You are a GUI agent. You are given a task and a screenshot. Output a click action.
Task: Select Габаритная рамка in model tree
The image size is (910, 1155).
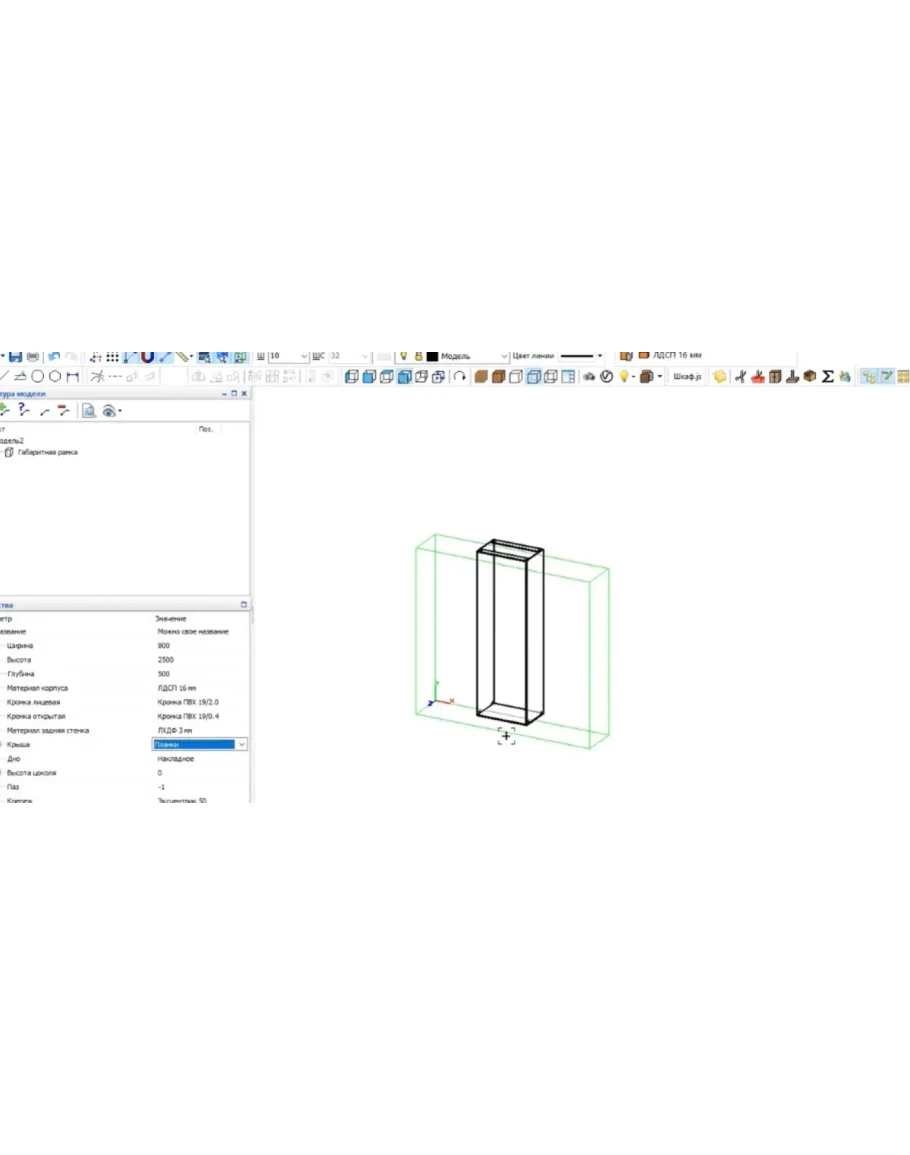click(47, 452)
